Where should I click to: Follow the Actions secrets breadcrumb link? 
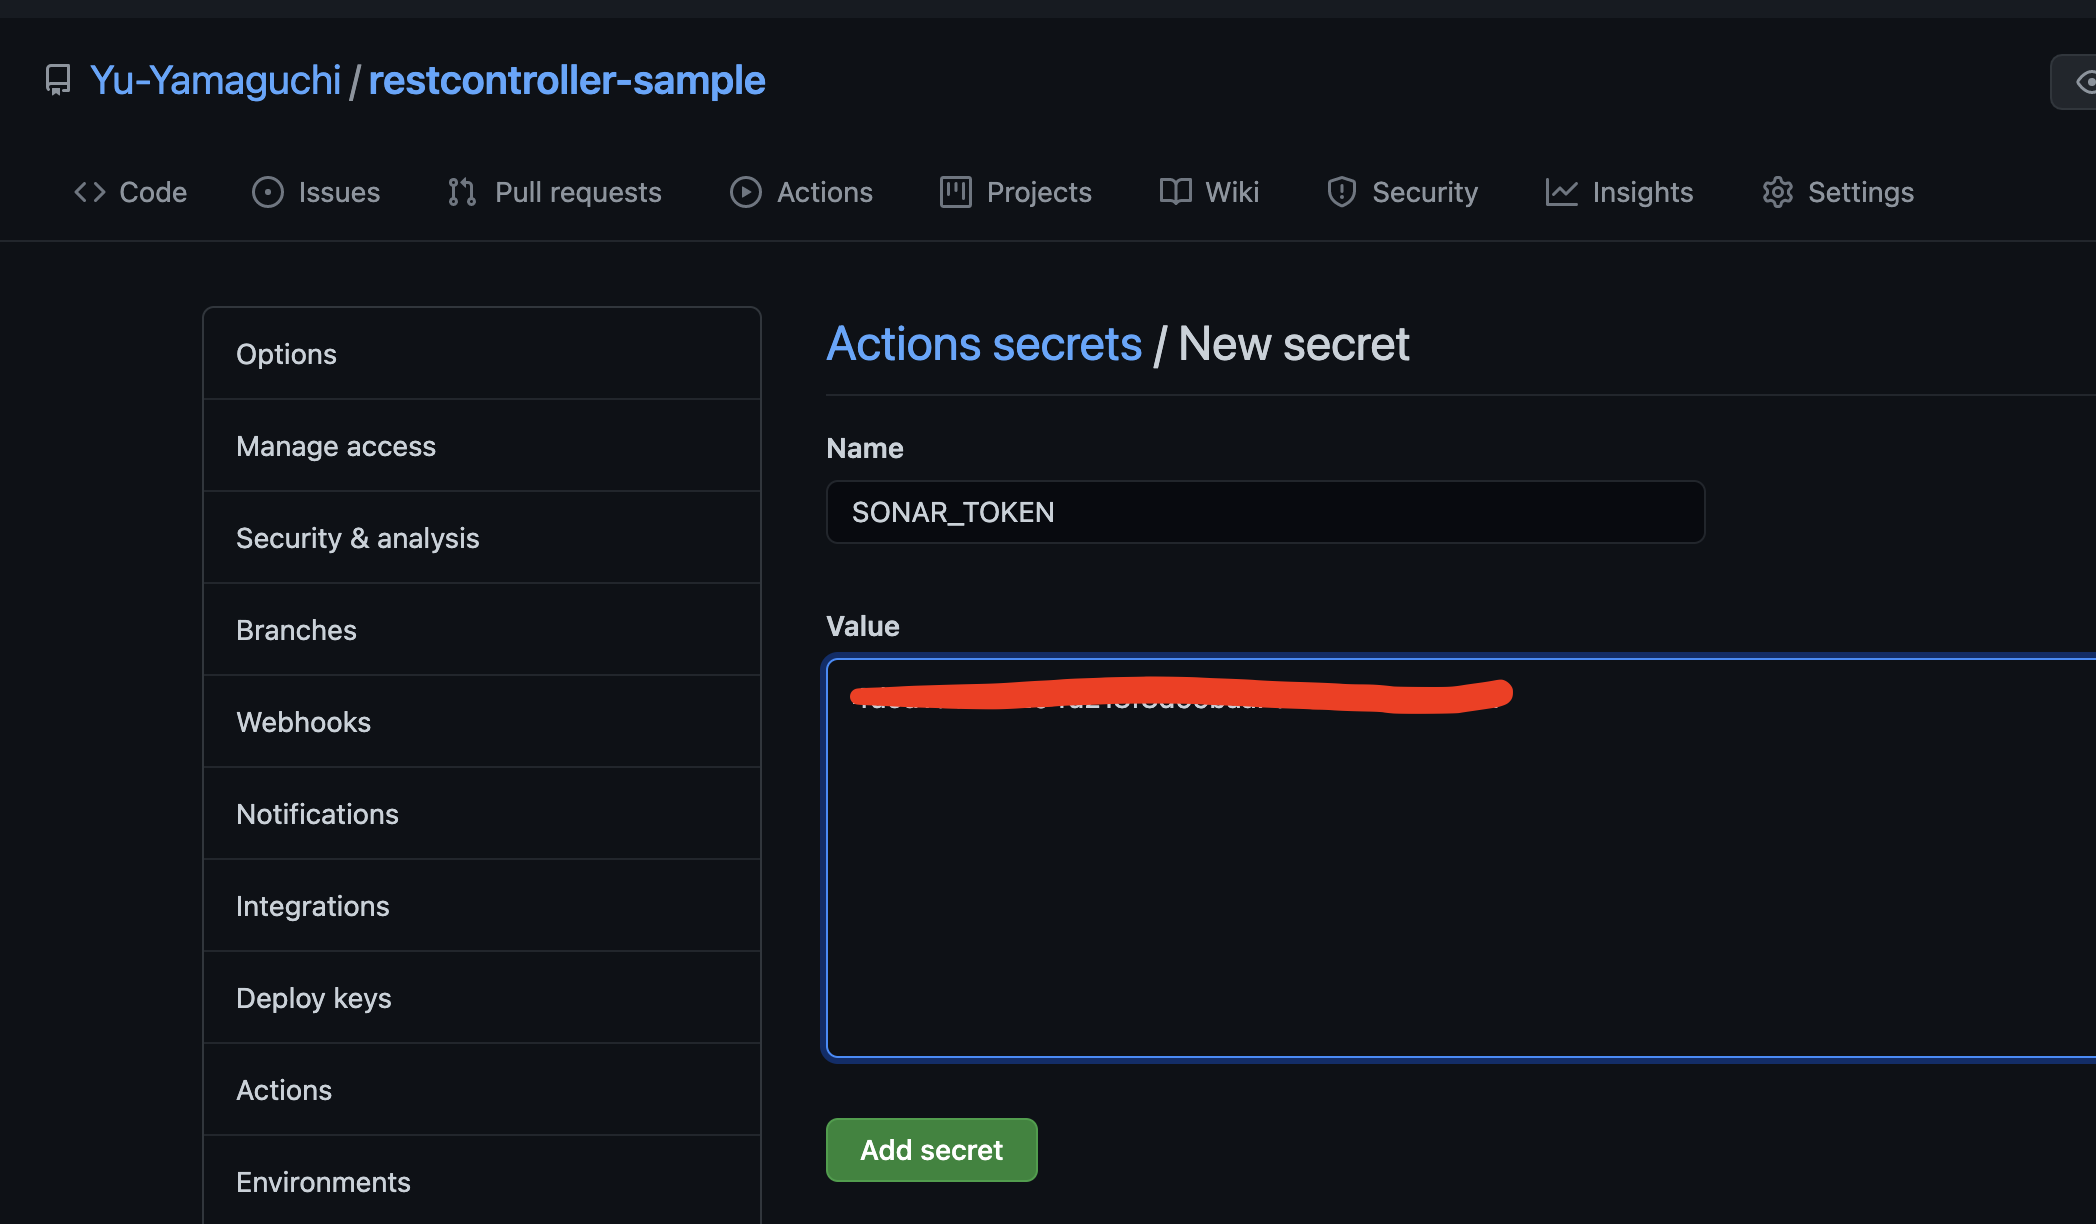(984, 343)
